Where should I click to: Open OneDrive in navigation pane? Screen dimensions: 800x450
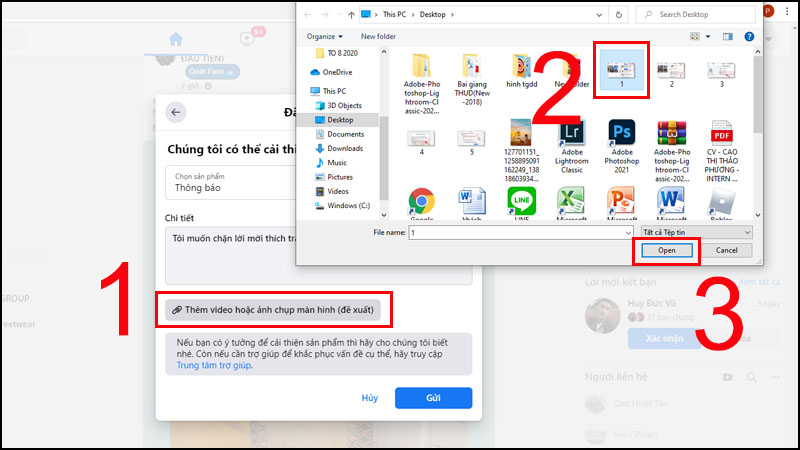tap(331, 72)
